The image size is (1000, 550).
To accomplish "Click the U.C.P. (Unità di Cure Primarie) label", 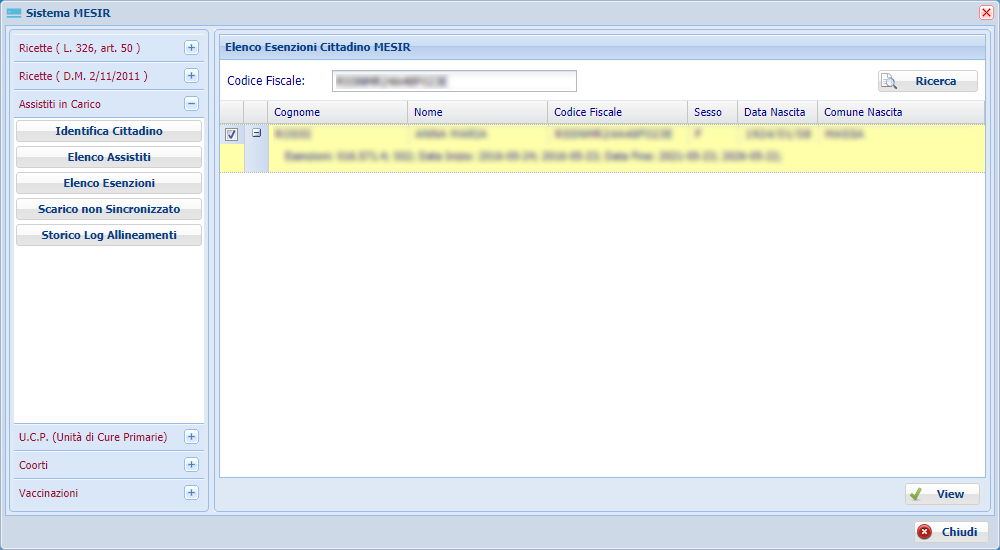I will (x=93, y=437).
